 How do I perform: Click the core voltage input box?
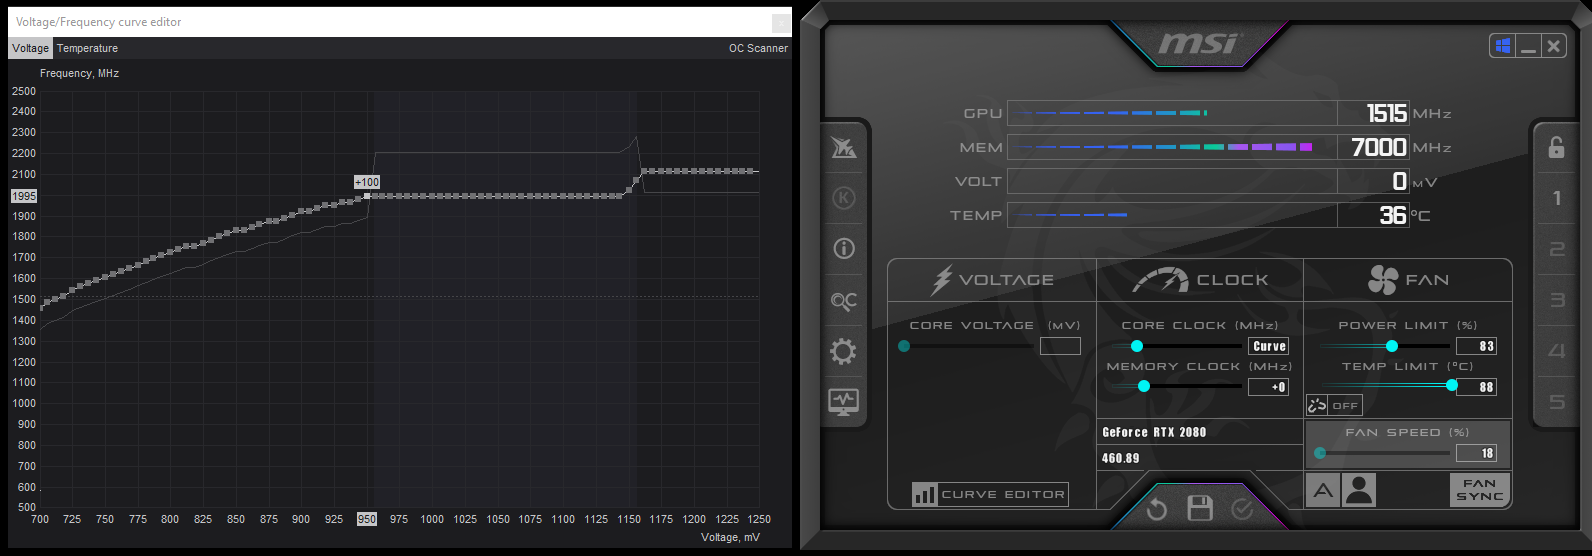pyautogui.click(x=1060, y=346)
